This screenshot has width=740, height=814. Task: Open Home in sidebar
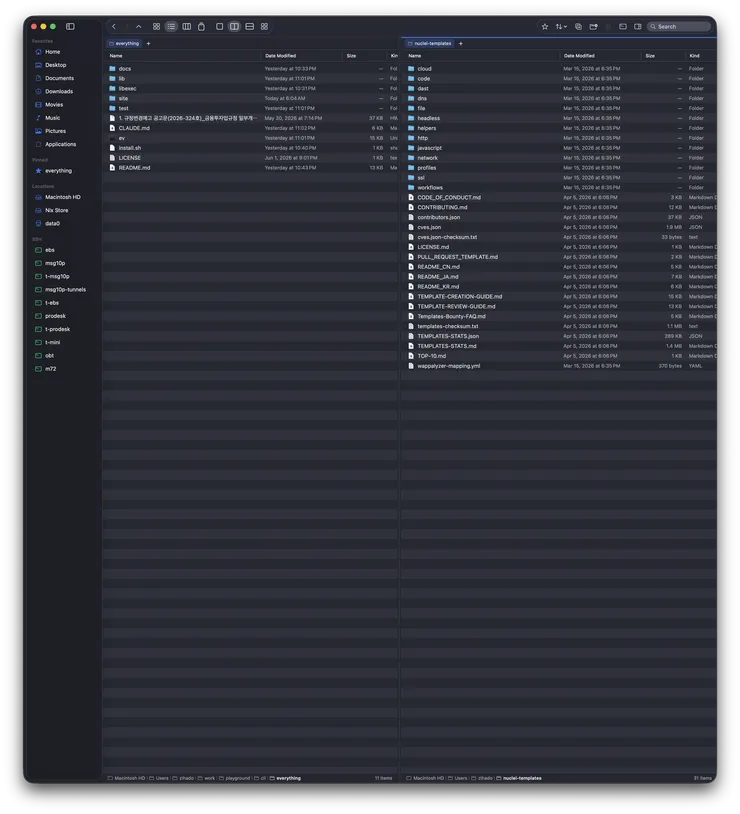tap(52, 52)
